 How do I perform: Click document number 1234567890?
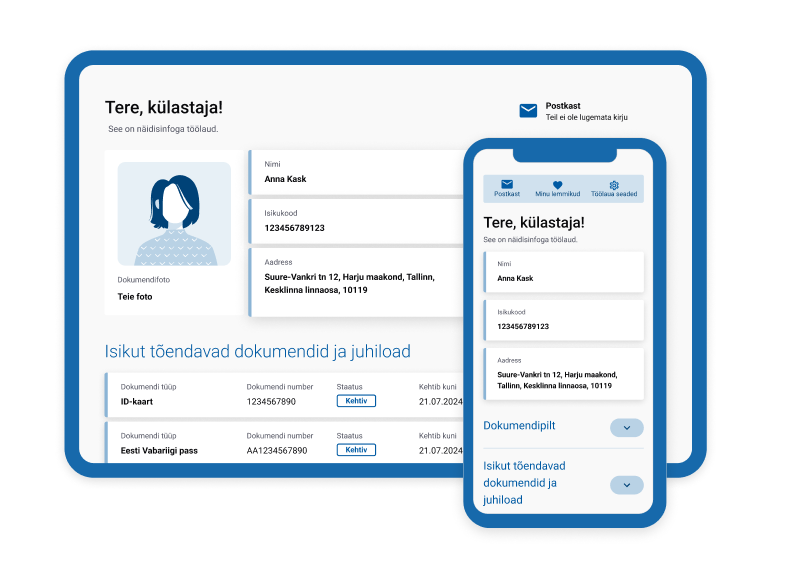coord(271,401)
